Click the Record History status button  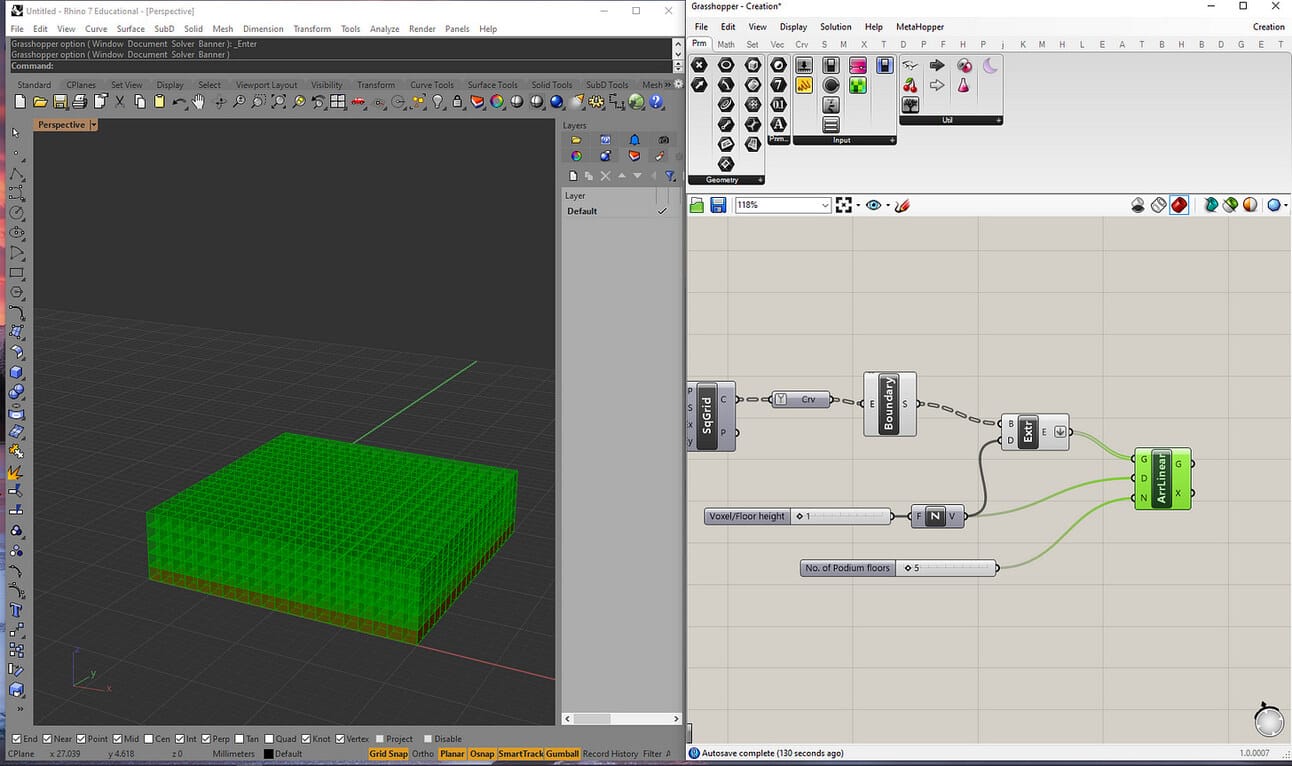coord(610,754)
